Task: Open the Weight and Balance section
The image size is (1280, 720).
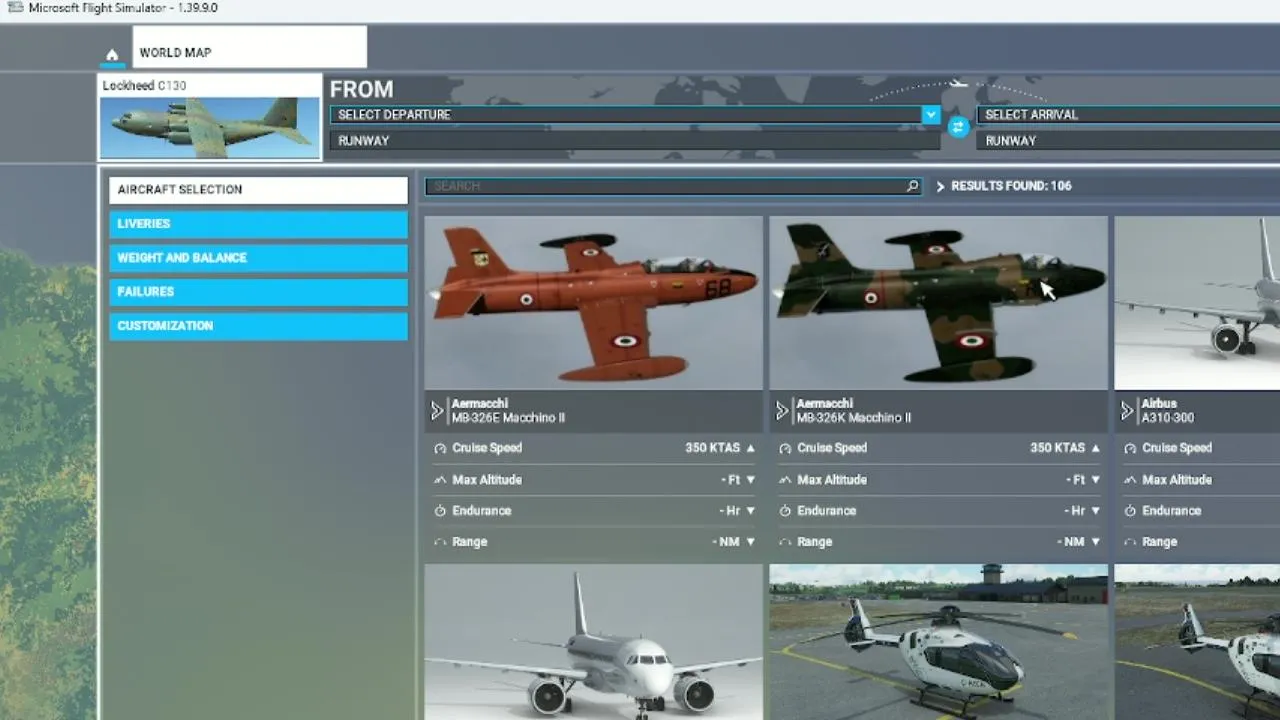Action: 258,258
